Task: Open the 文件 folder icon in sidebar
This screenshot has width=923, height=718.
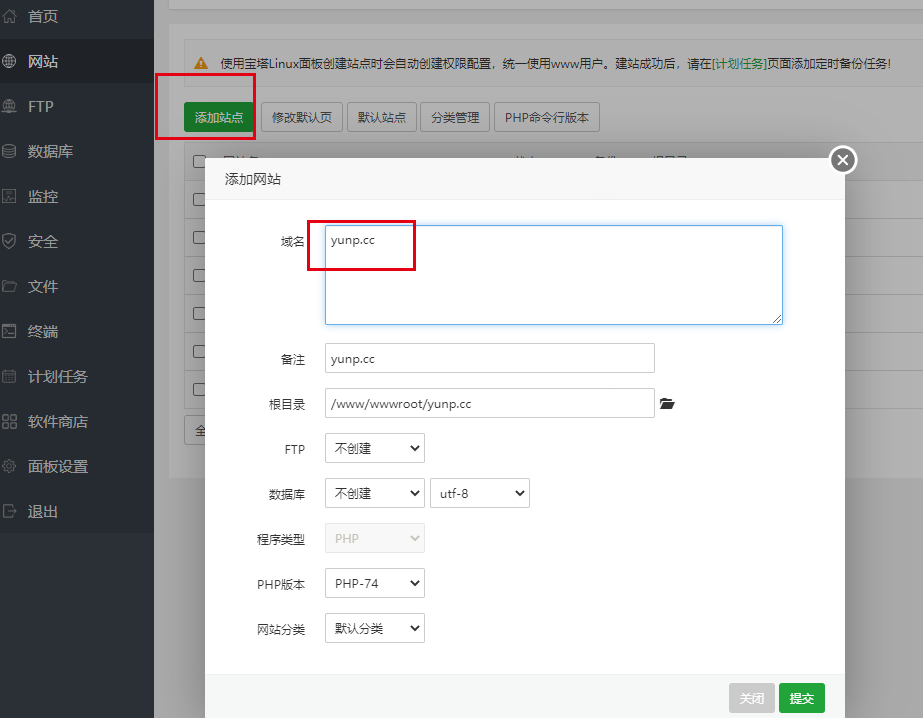Action: point(9,287)
